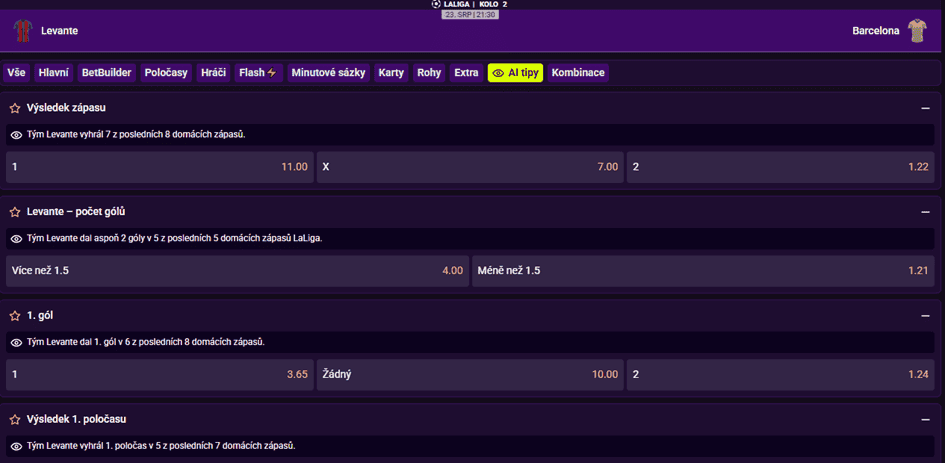Screen dimensions: 945x463
Task: Click the match date 23. SRP 21:30
Action: 470,15
